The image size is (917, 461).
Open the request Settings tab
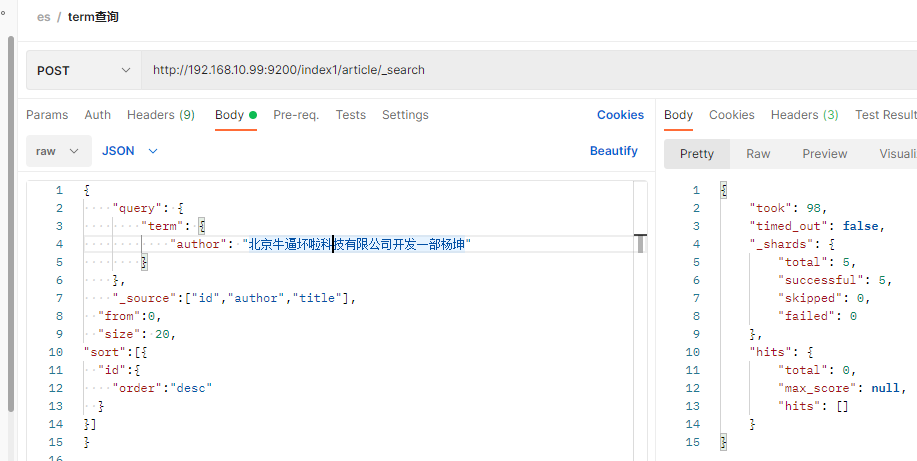point(405,115)
